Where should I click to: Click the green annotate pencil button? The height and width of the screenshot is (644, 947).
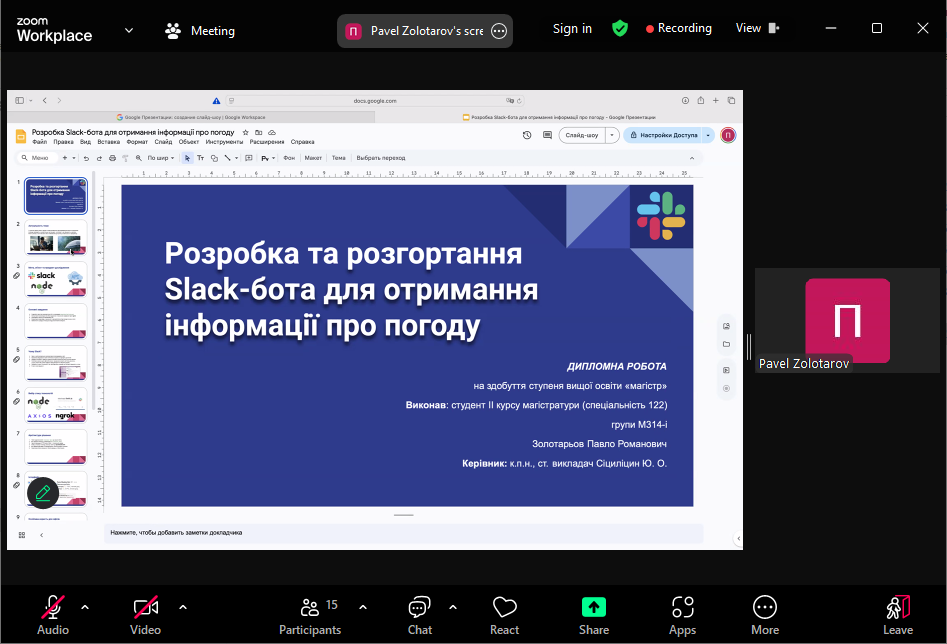pos(42,493)
